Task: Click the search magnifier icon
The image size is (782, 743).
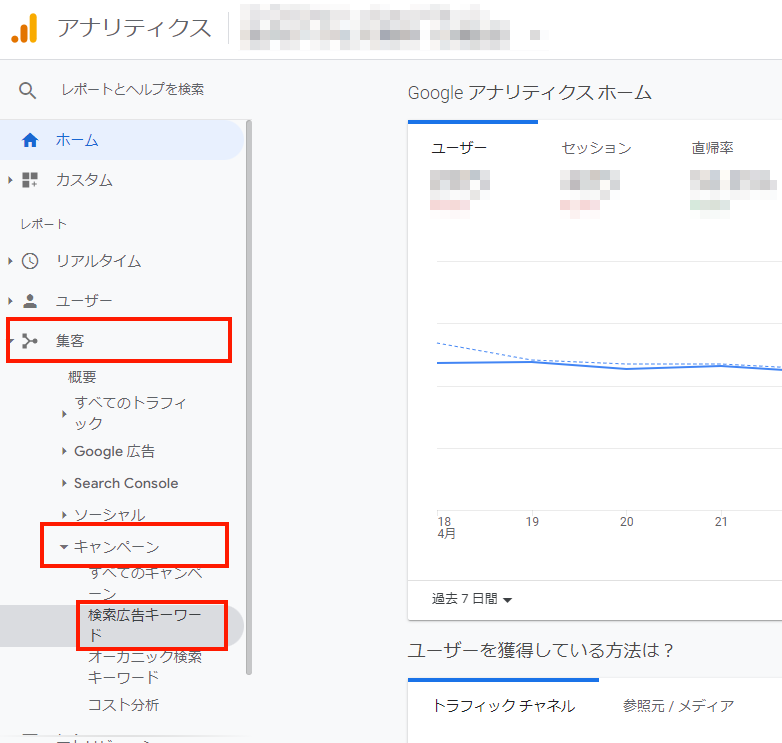Action: pyautogui.click(x=27, y=90)
